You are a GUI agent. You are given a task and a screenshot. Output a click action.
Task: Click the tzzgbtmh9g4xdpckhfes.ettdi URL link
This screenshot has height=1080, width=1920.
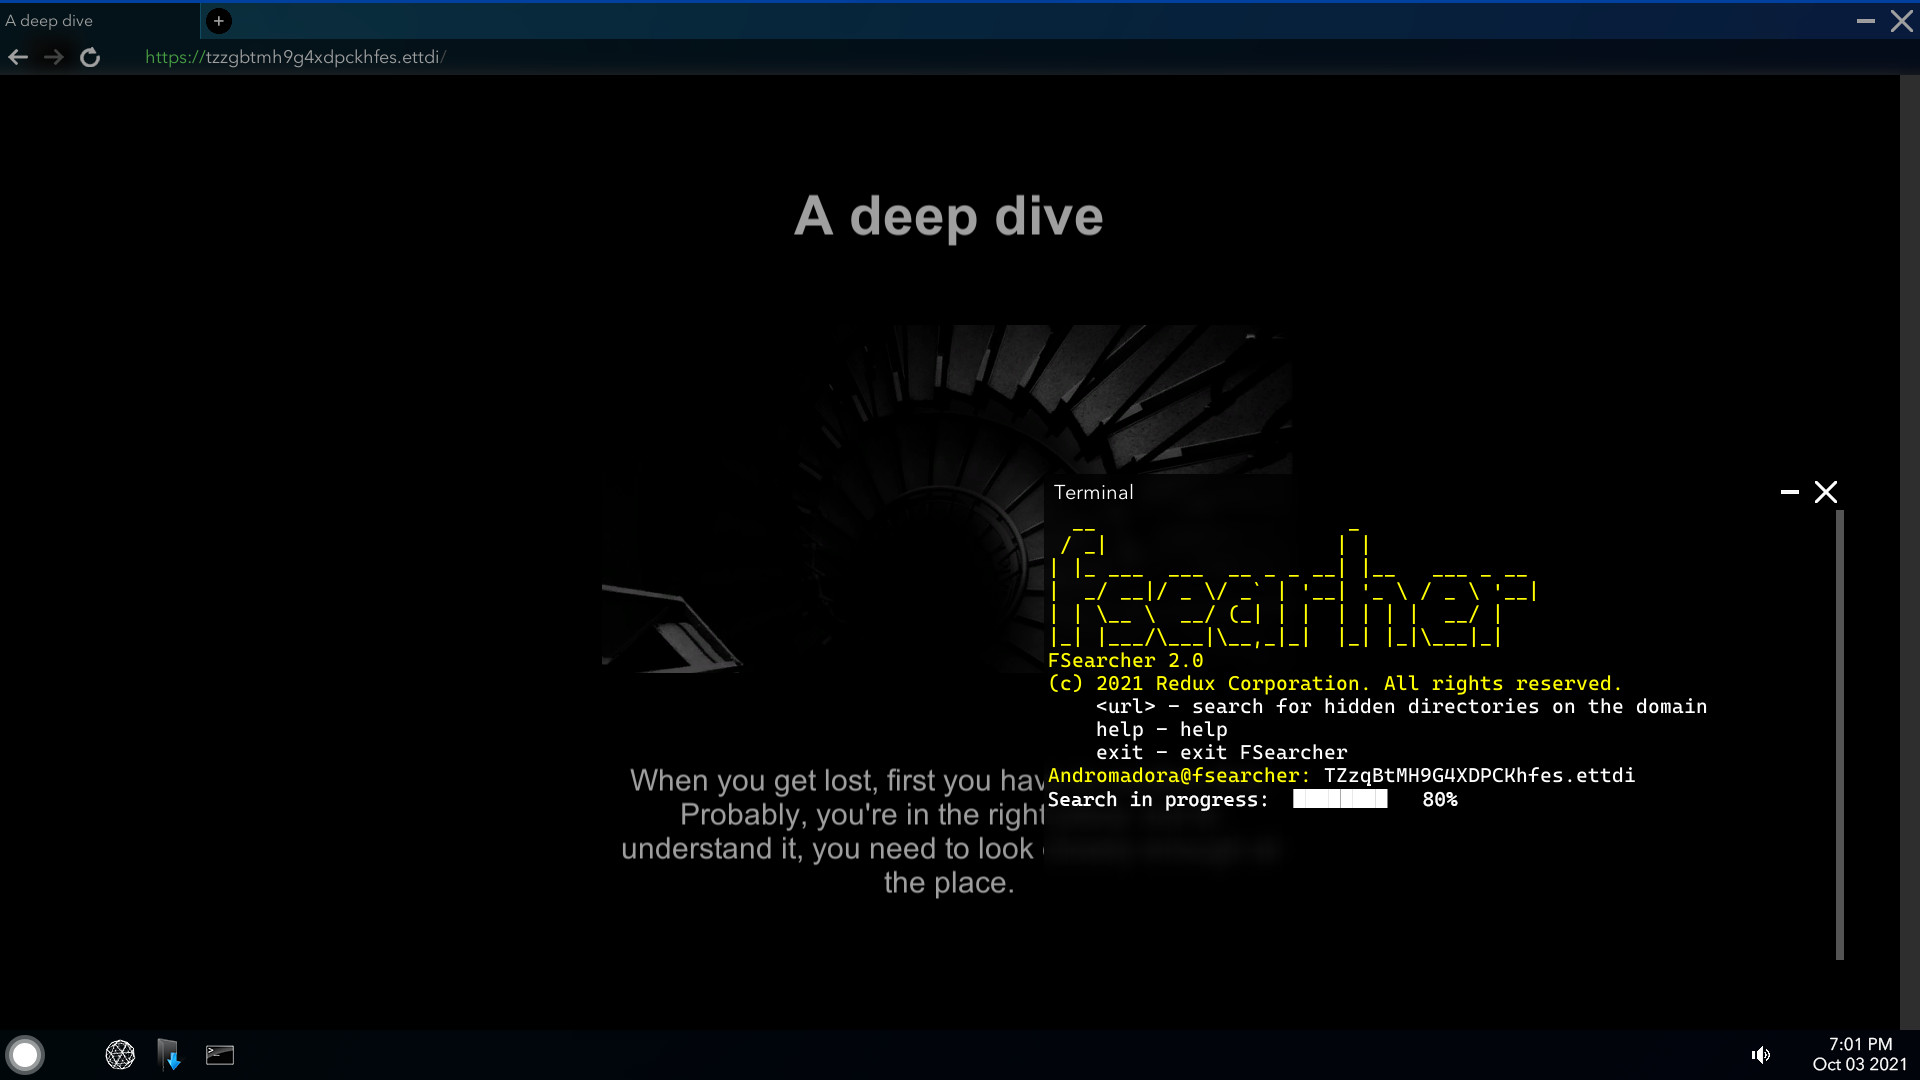tap(294, 57)
